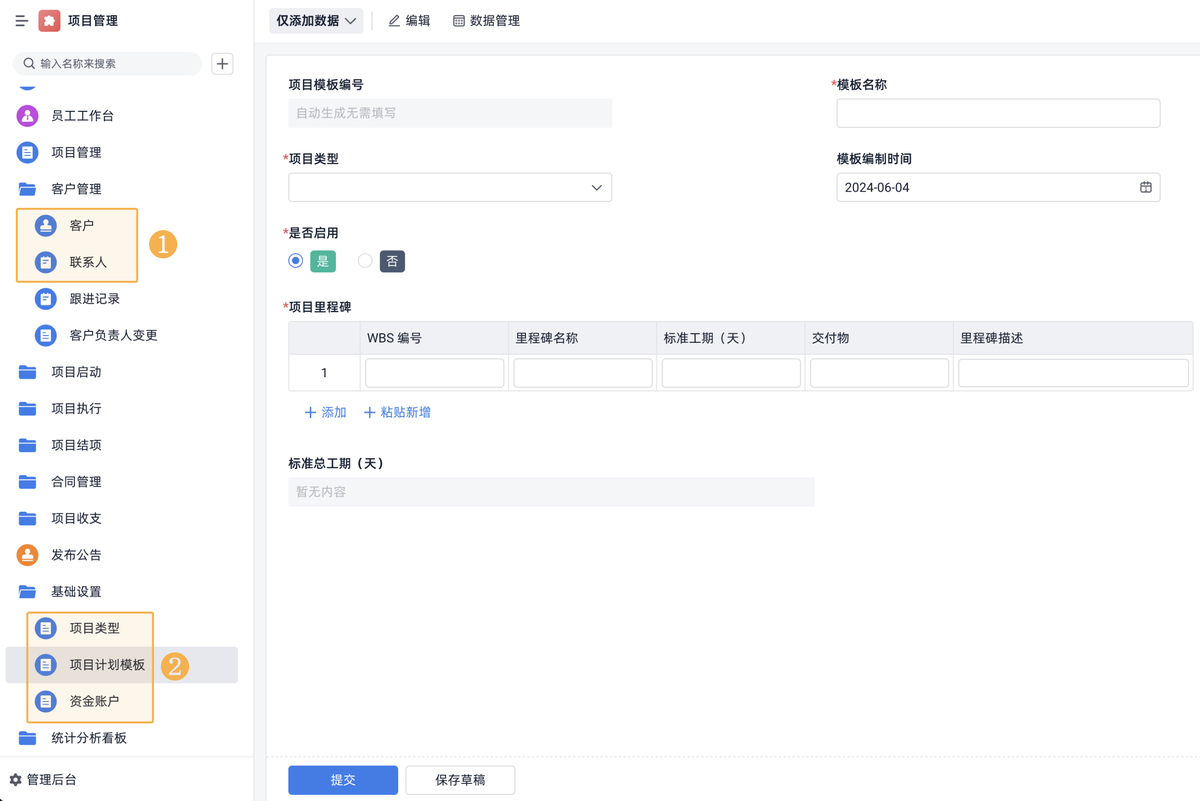1200x801 pixels.
Task: Open the 项目类型 dropdown
Action: pyautogui.click(x=450, y=188)
